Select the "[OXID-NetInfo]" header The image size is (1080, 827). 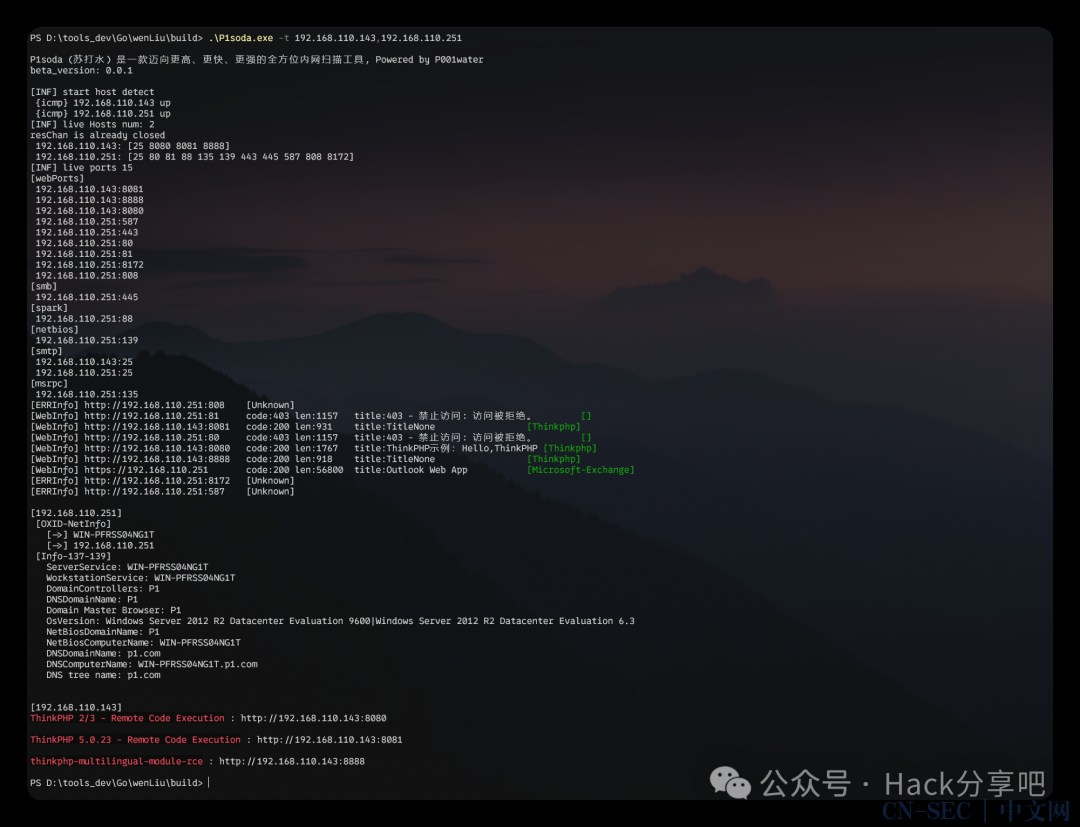[73, 524]
